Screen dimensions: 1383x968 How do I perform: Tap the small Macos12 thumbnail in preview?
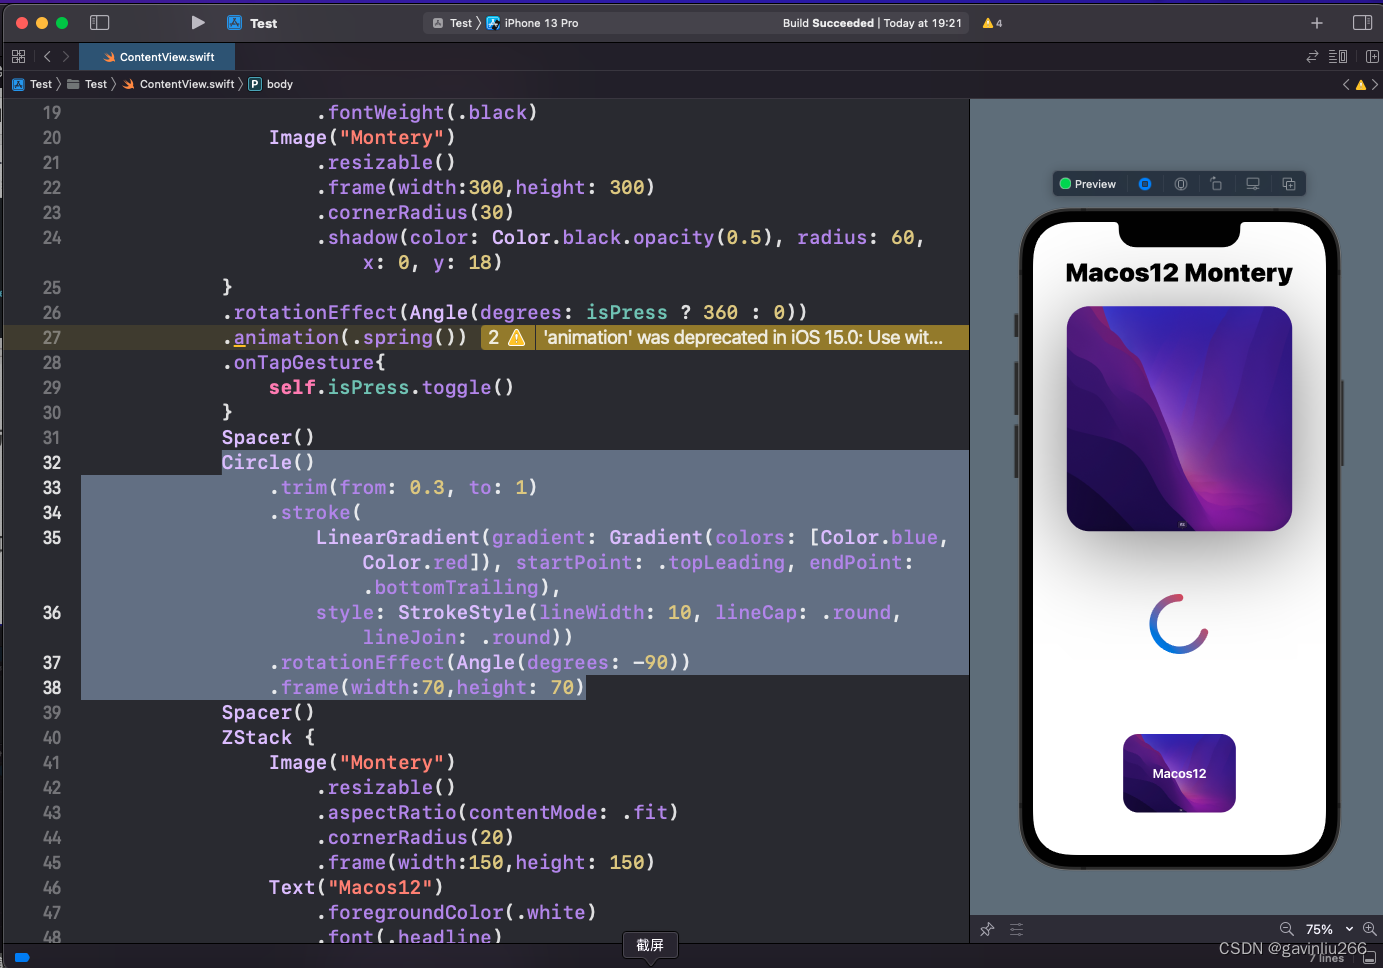tap(1179, 773)
